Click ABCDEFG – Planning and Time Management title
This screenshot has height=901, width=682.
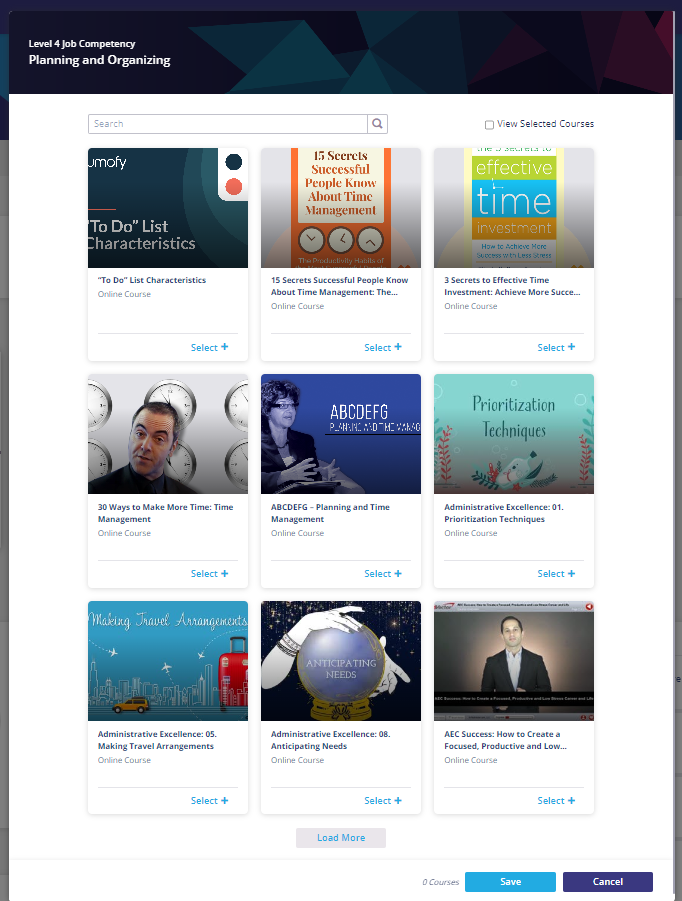tap(330, 513)
